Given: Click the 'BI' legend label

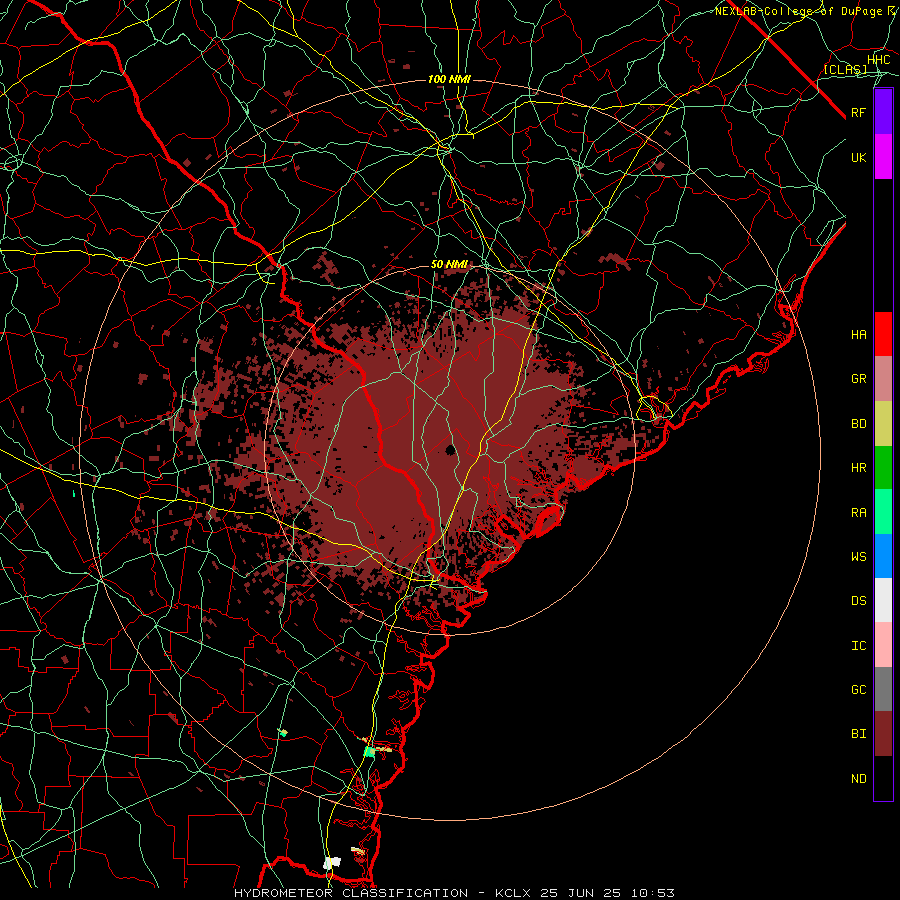Looking at the screenshot, I should coord(858,734).
